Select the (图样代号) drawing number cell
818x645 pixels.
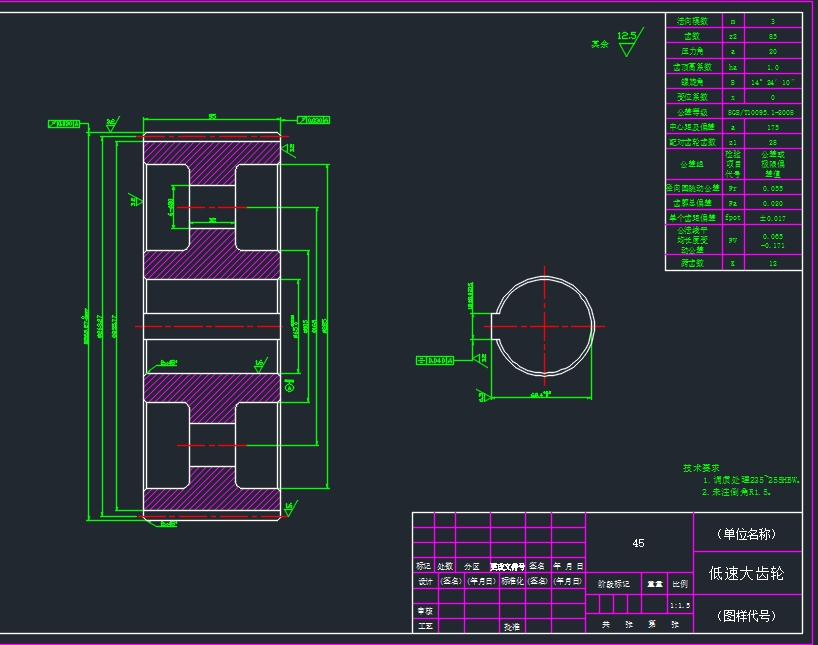747,616
